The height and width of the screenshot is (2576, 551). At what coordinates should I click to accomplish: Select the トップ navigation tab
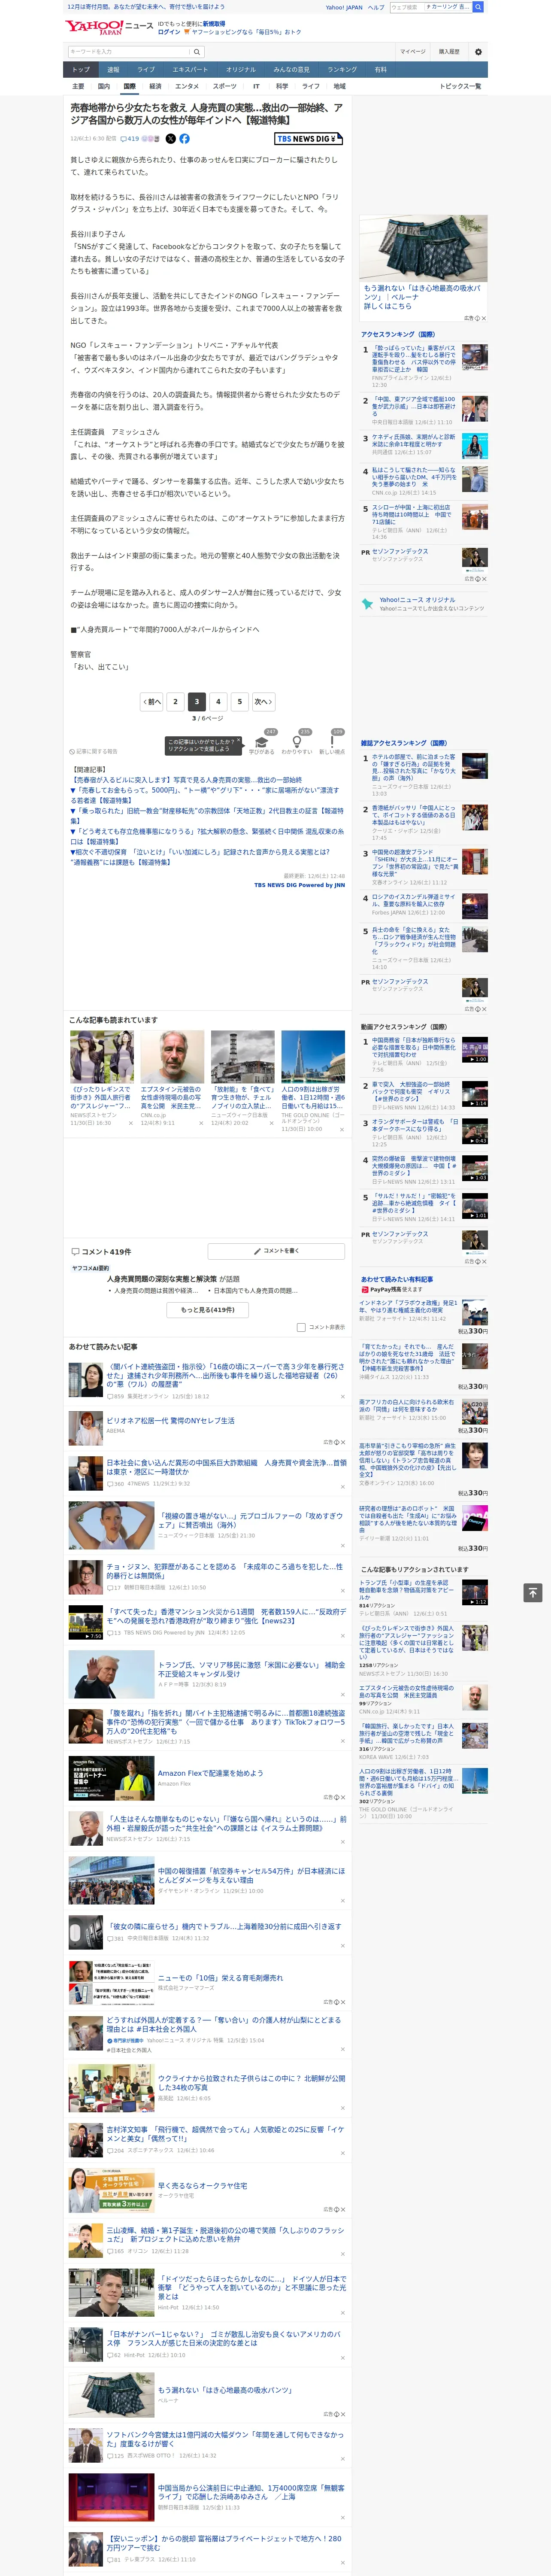coord(81,70)
